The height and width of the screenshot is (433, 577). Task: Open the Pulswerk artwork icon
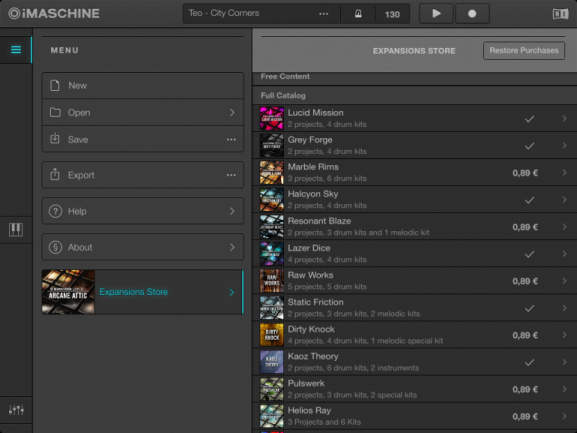272,389
